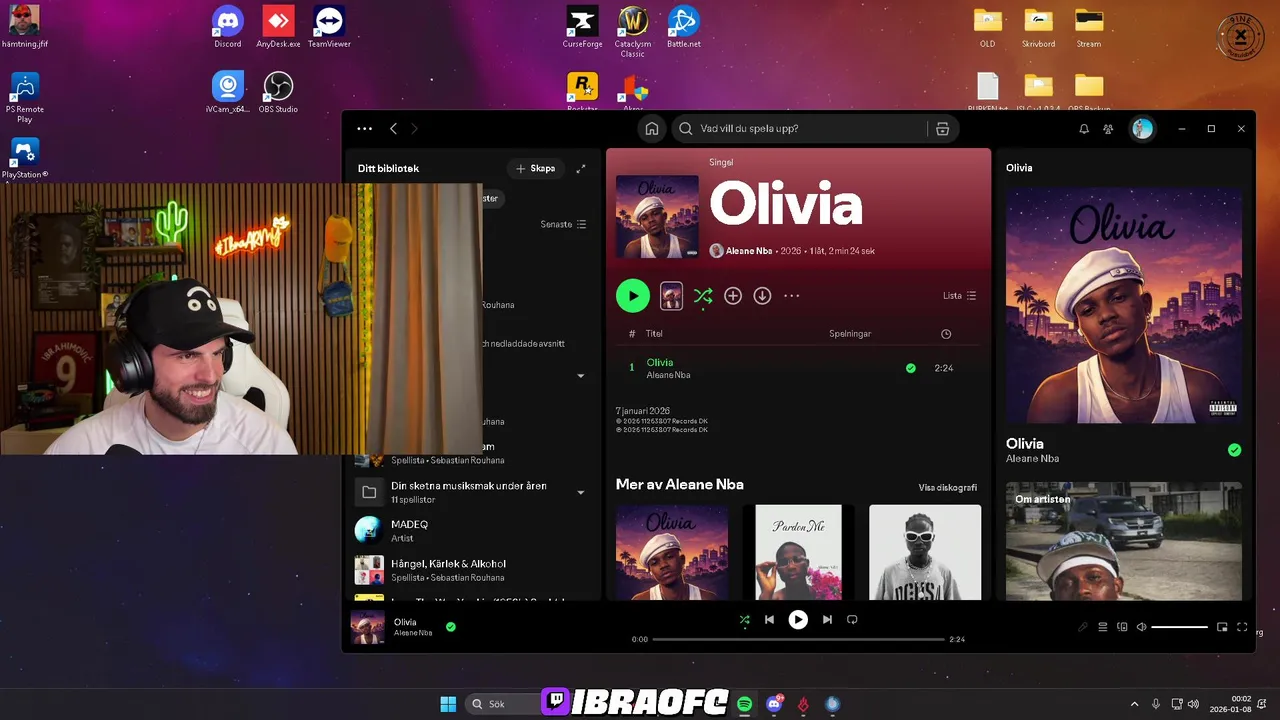
Task: Click Aleane Nba under Olivia in right panel
Action: [1032, 458]
